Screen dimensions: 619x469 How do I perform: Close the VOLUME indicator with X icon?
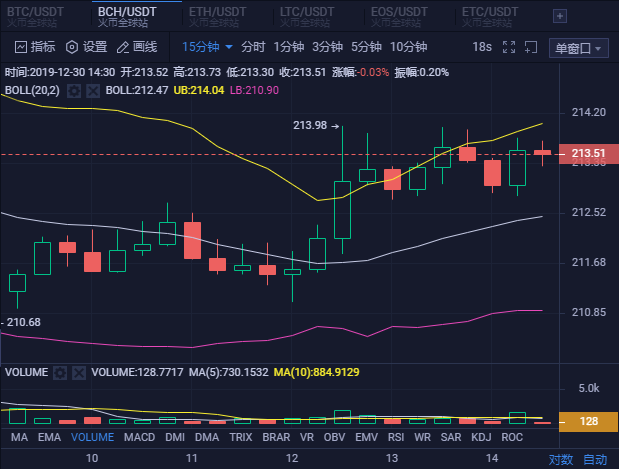tap(79, 373)
